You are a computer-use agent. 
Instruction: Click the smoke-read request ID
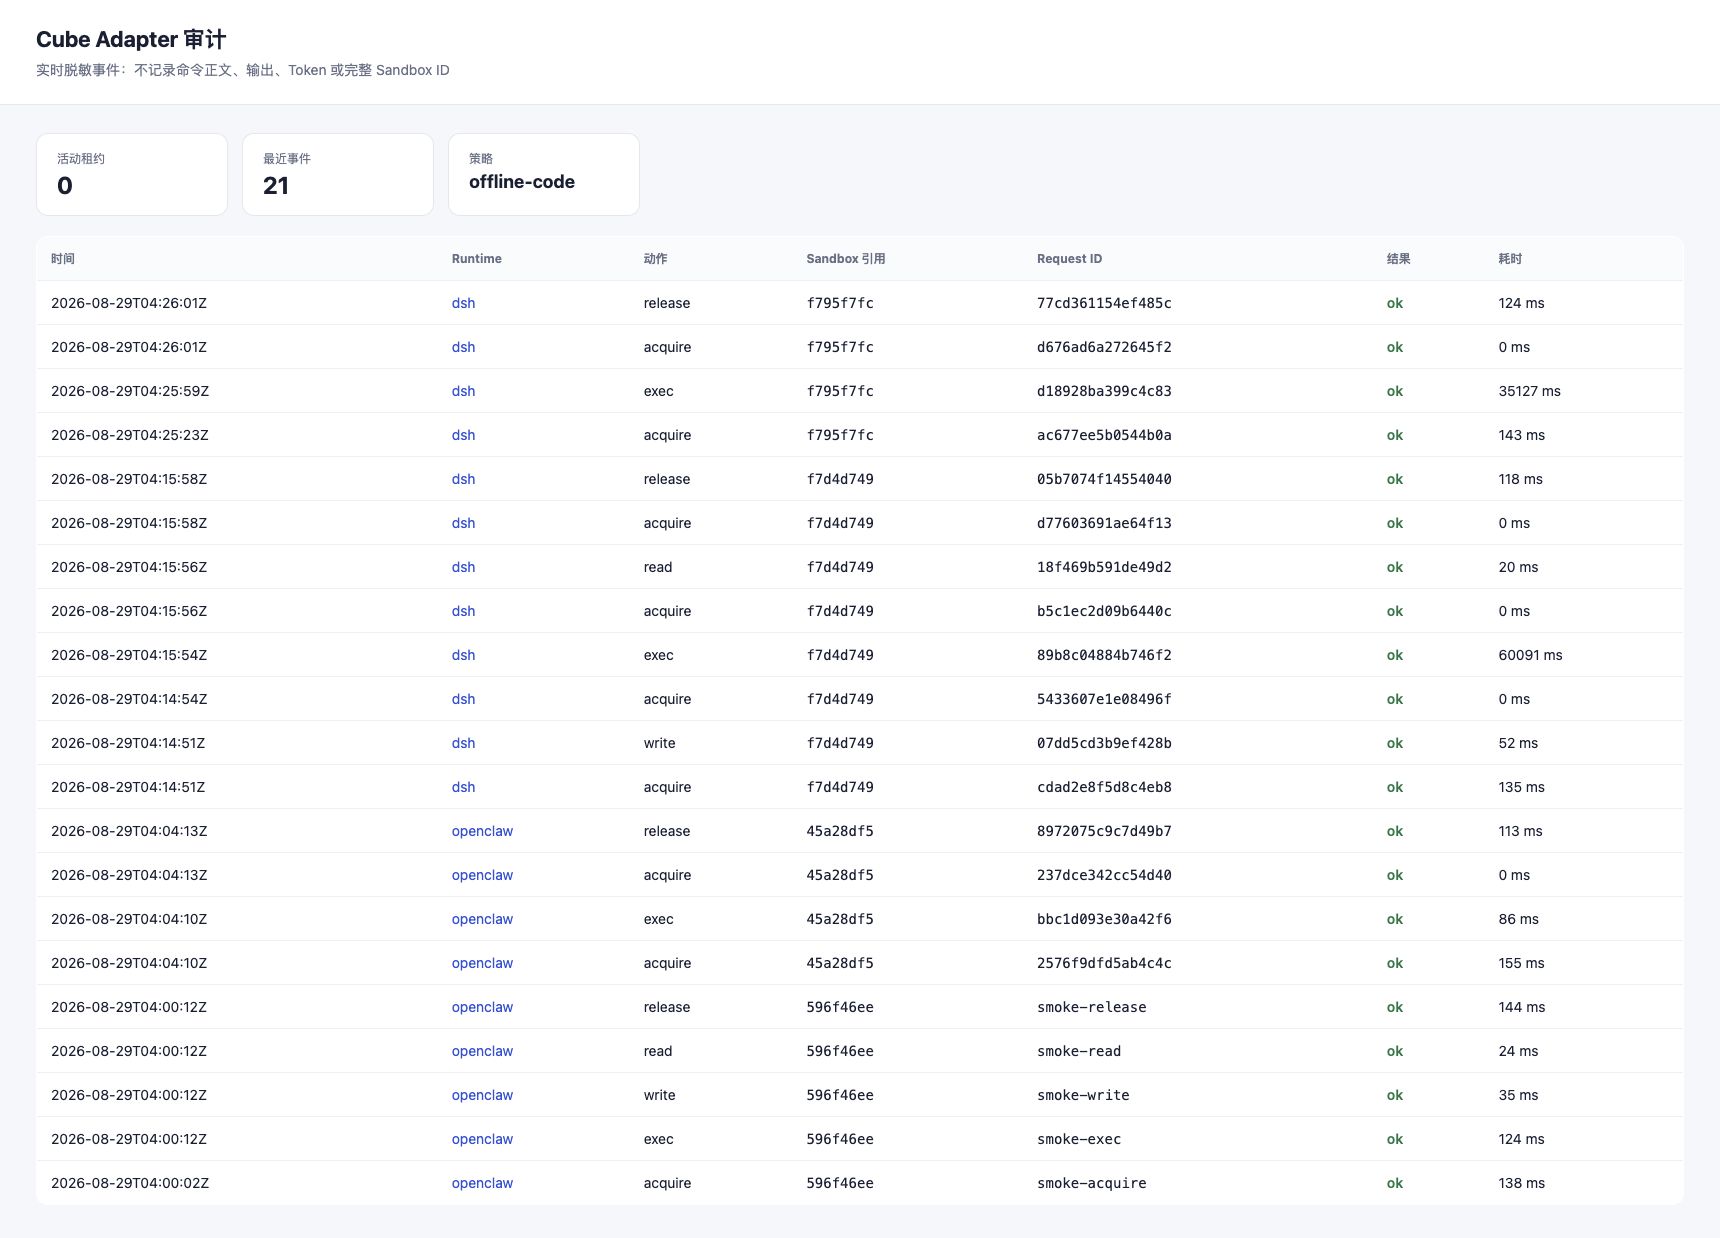(1079, 1051)
